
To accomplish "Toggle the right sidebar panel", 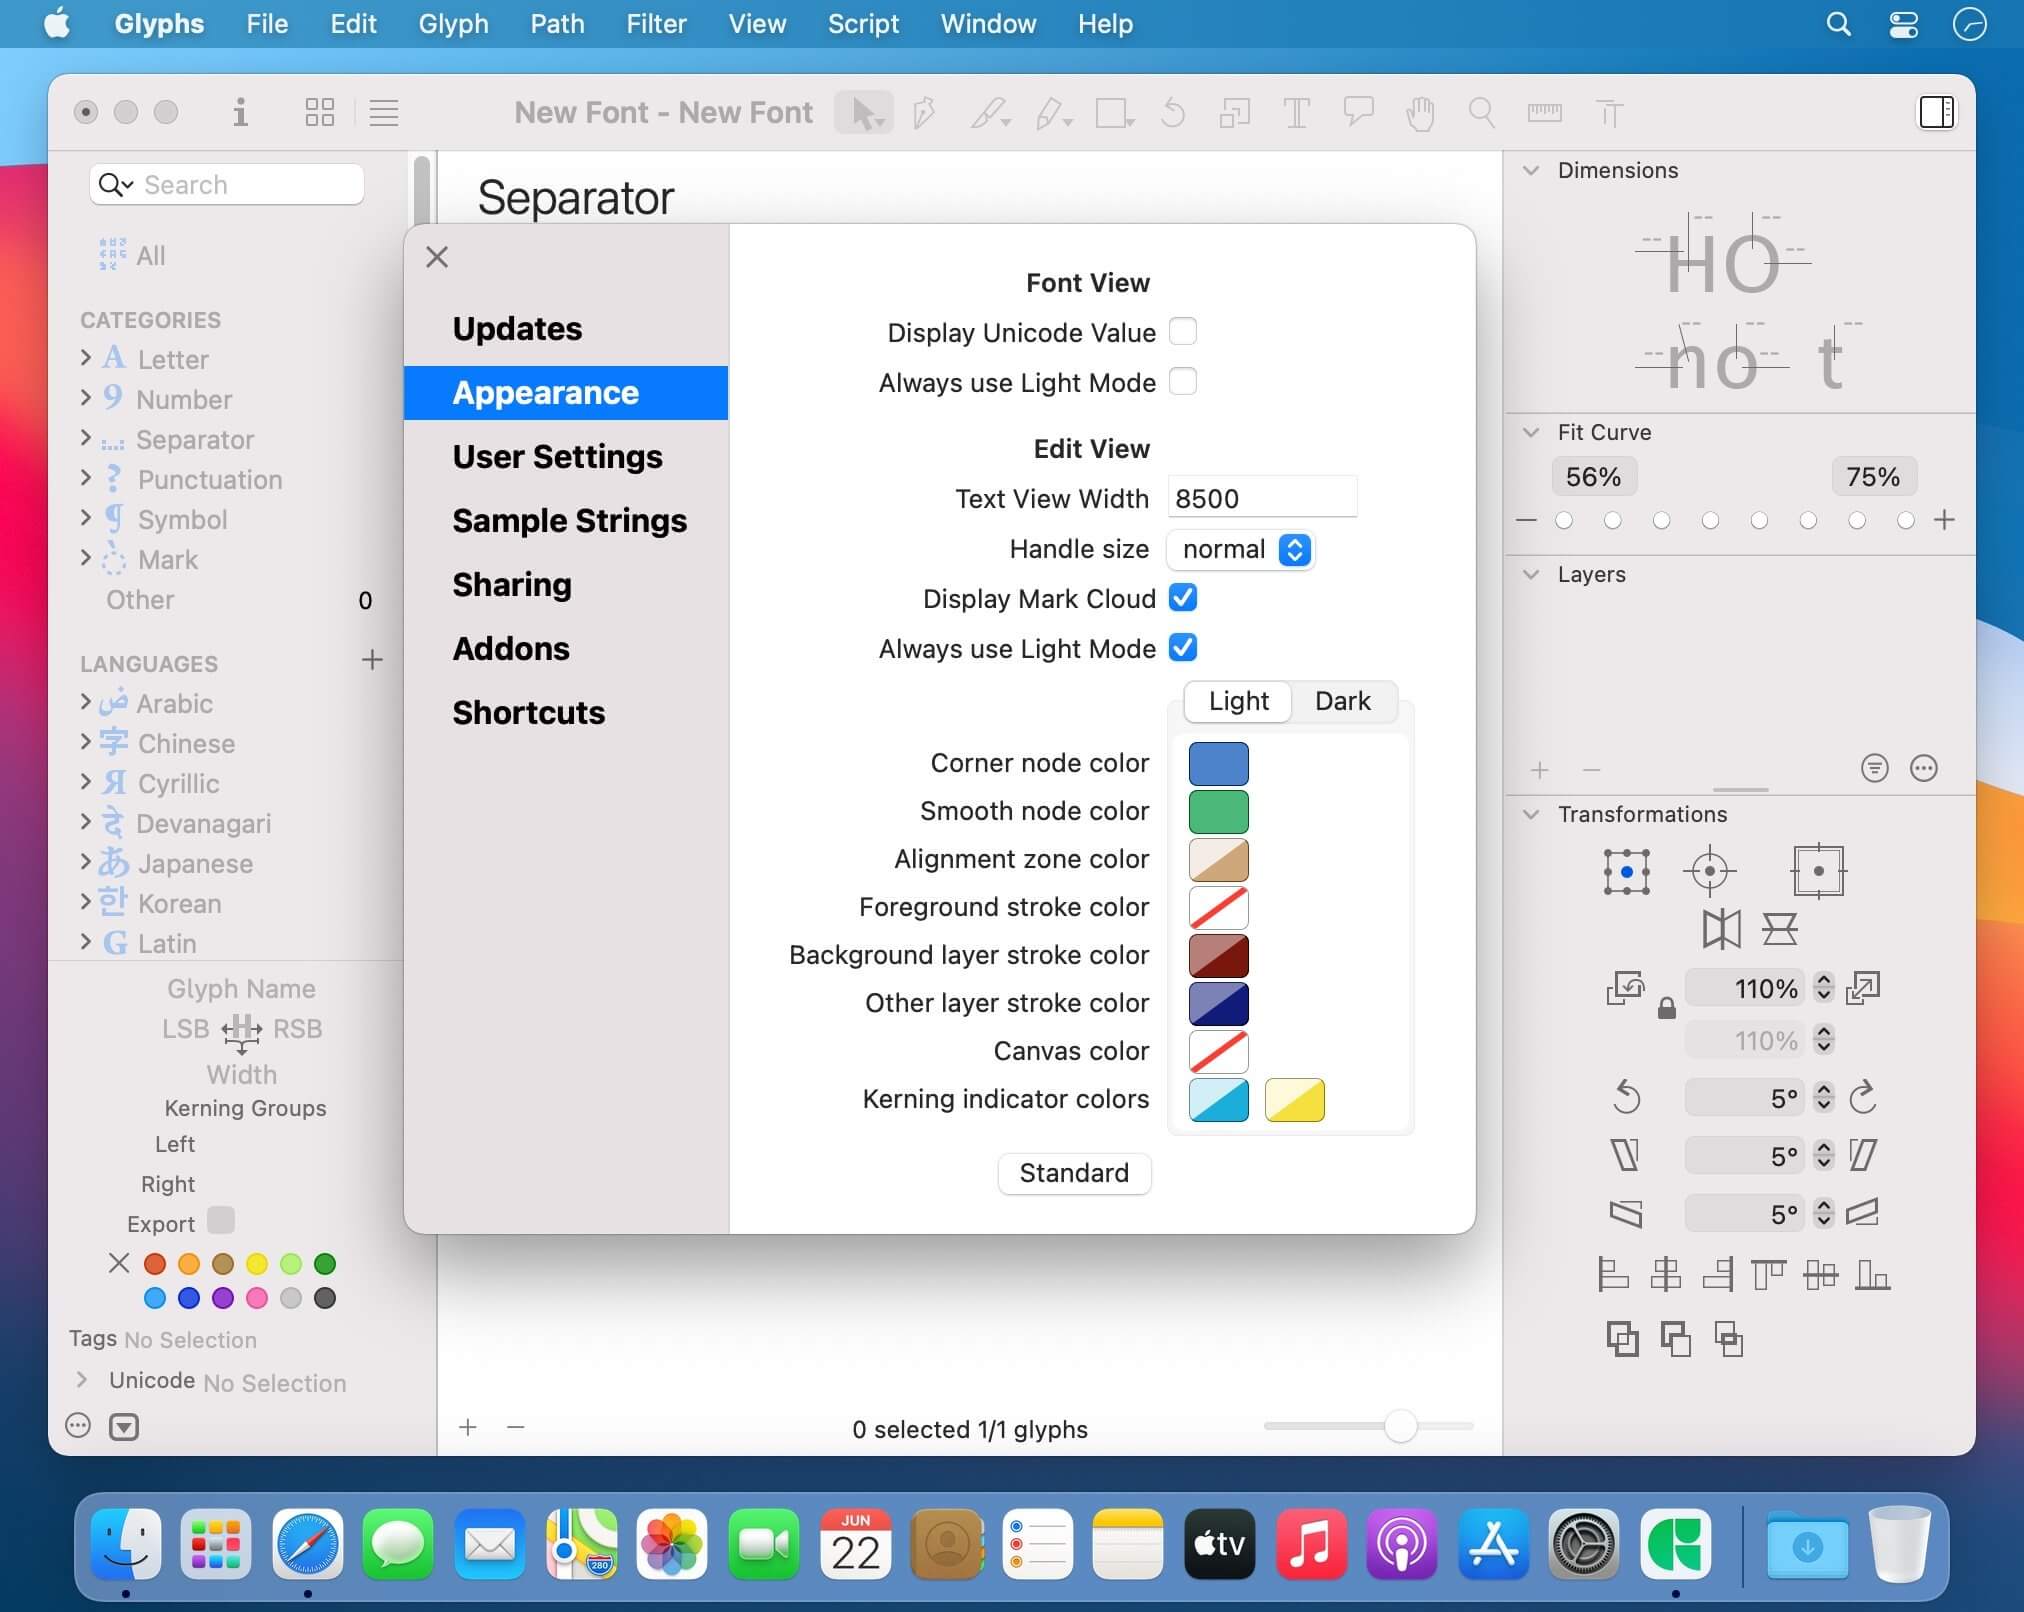I will tap(1936, 112).
